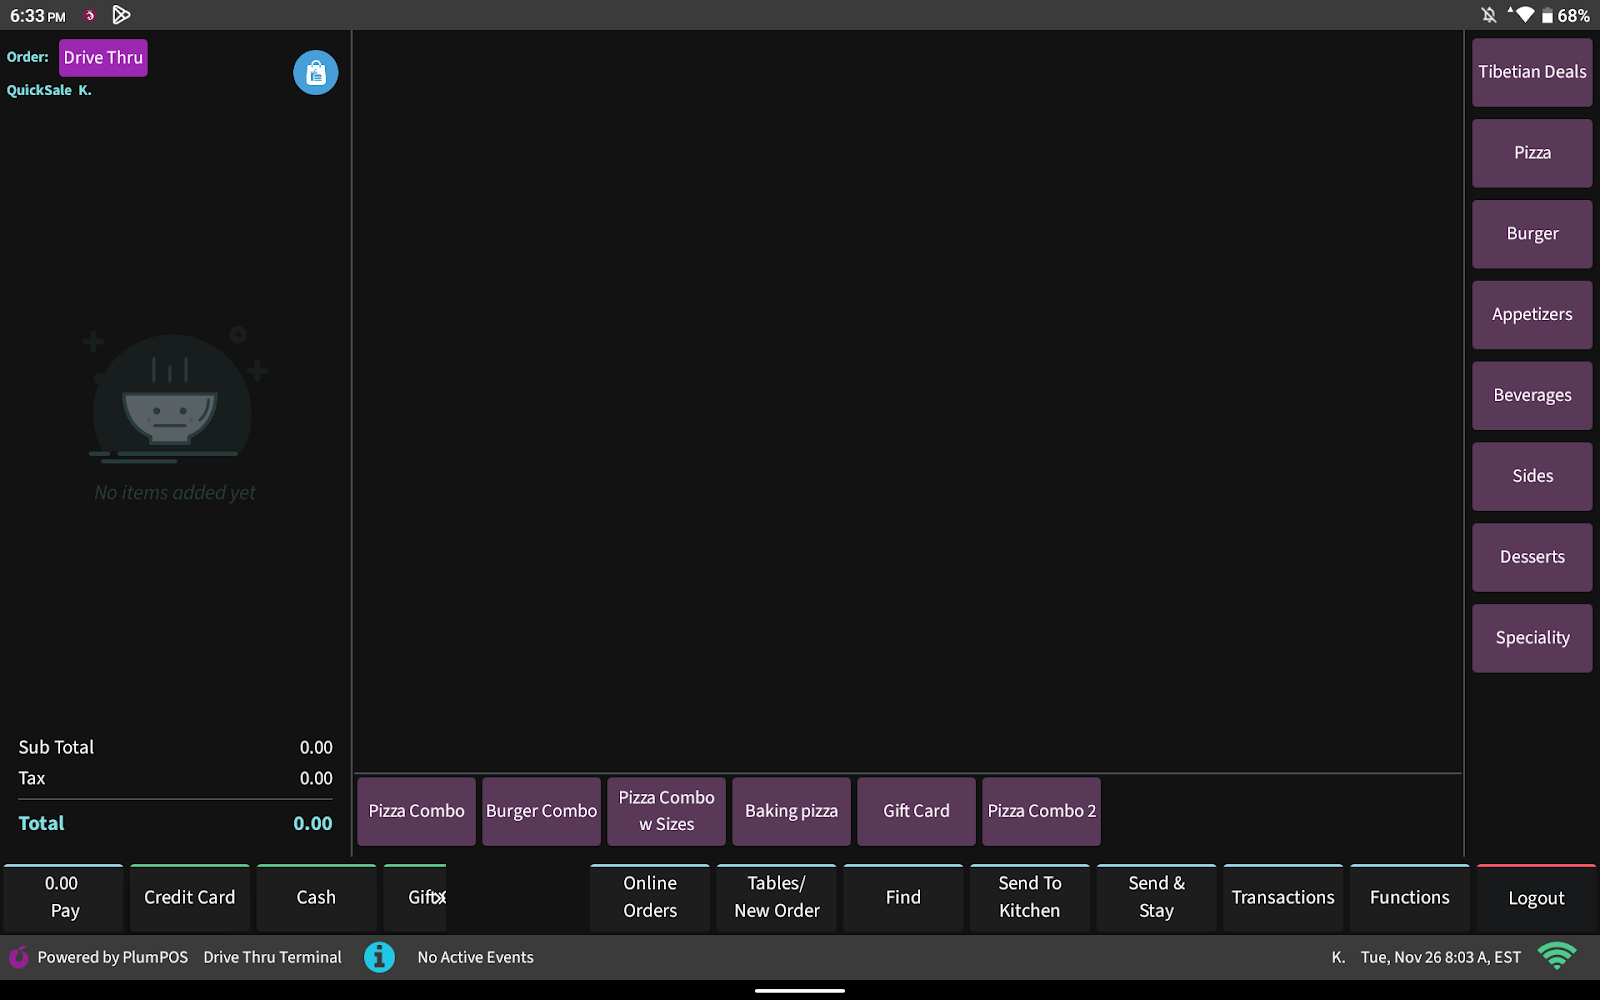
Task: Tap the blue shopping bag icon
Action: tap(315, 73)
